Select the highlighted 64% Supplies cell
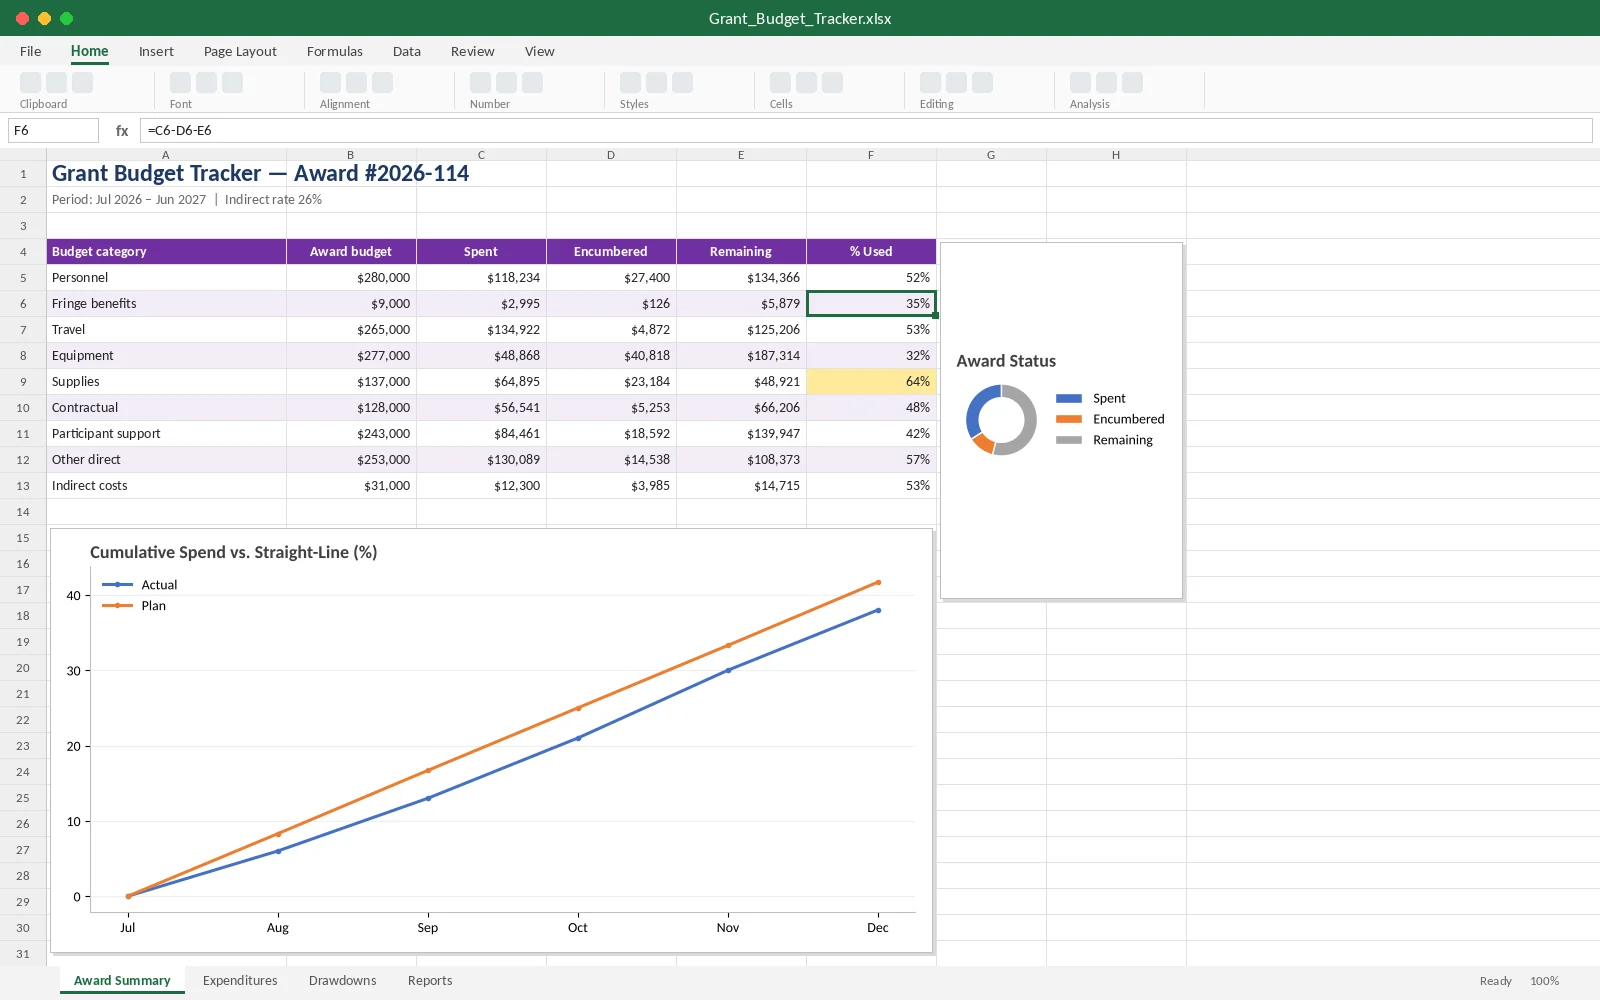This screenshot has height=1000, width=1600. coord(871,381)
